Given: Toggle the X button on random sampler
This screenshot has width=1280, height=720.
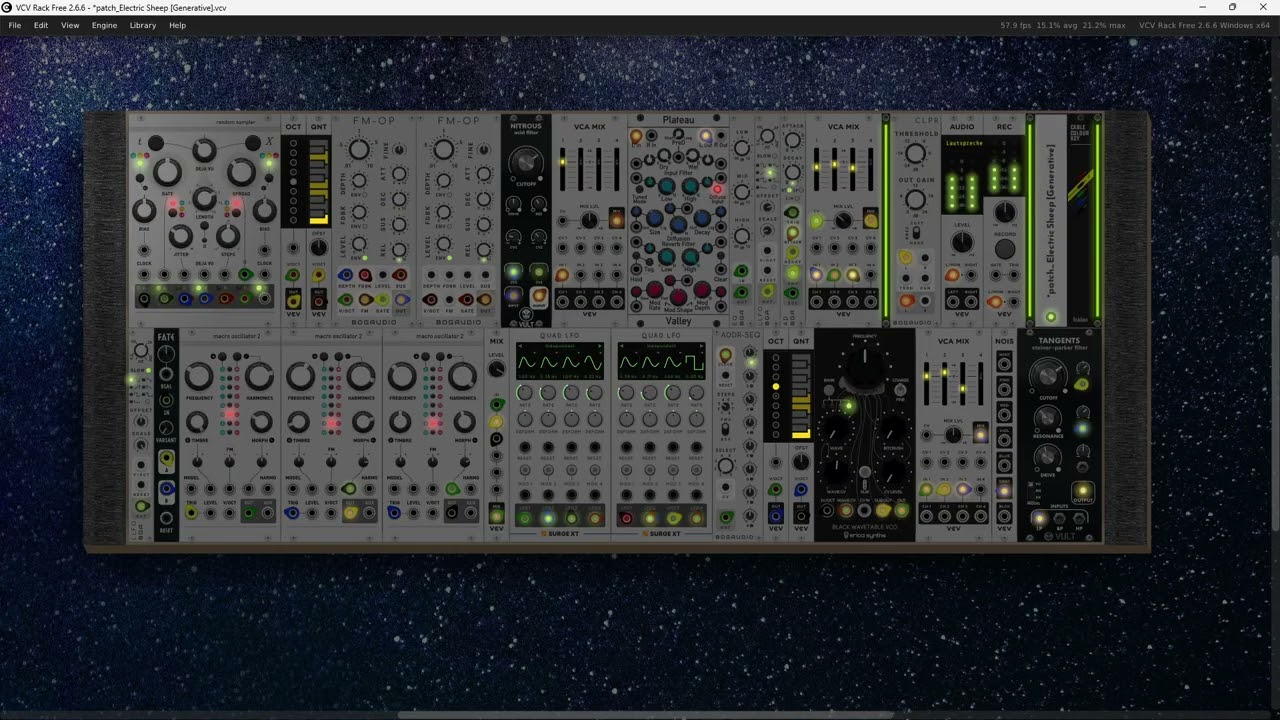Looking at the screenshot, I should tap(253, 144).
